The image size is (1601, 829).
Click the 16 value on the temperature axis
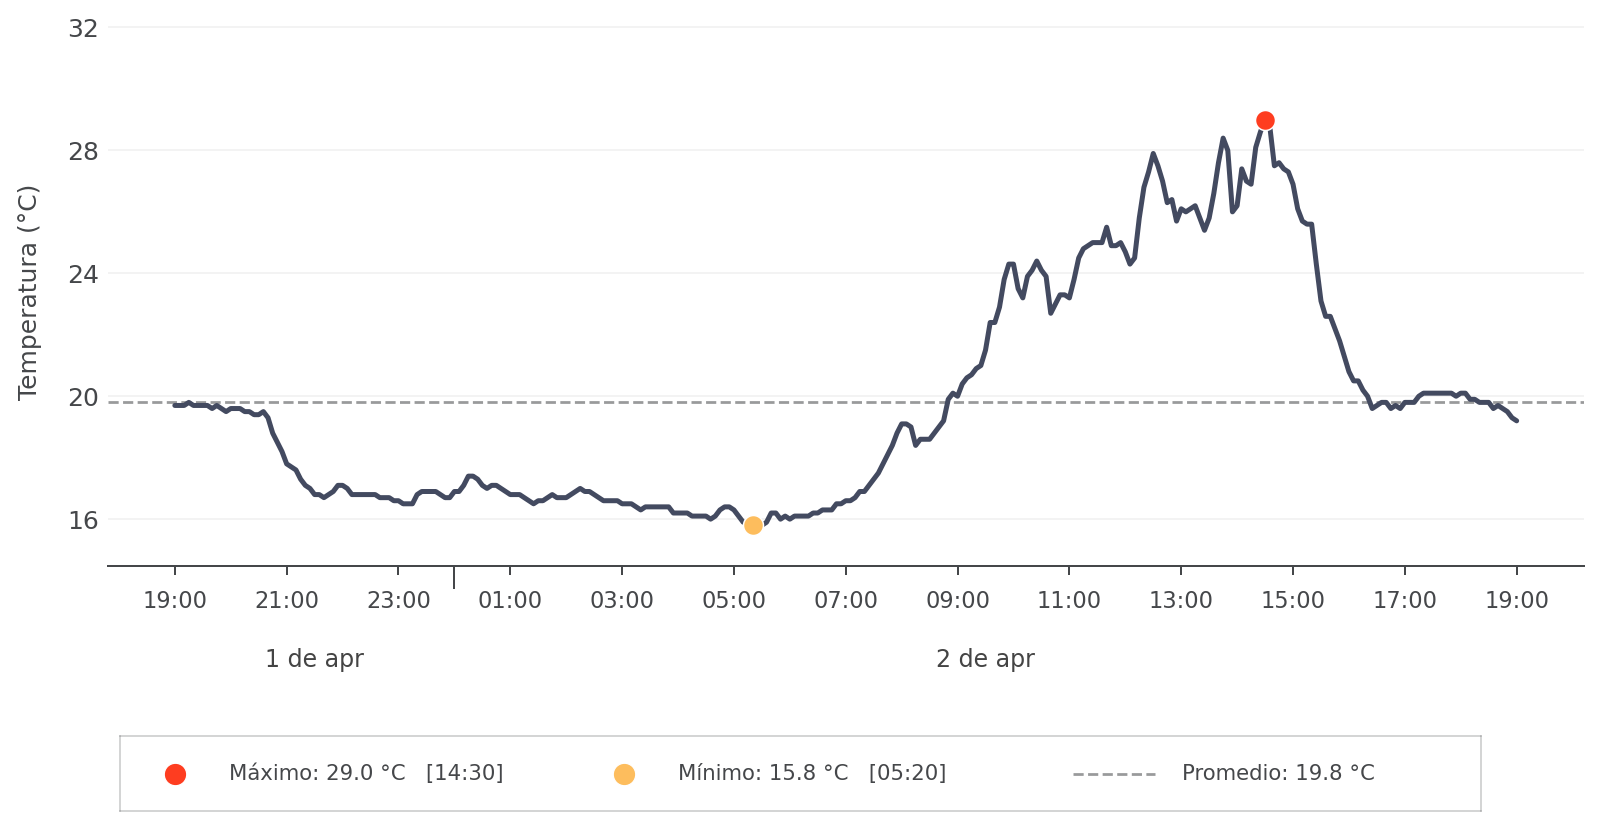[83, 520]
